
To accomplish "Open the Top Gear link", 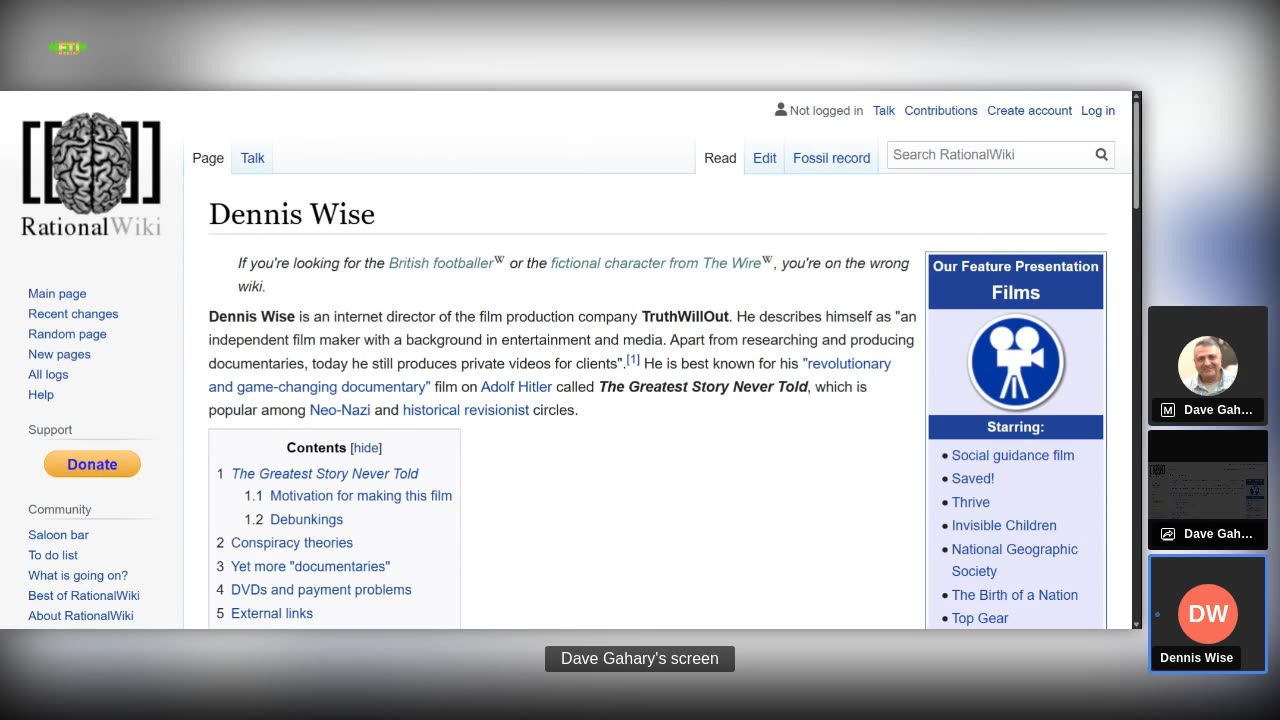I will [980, 618].
